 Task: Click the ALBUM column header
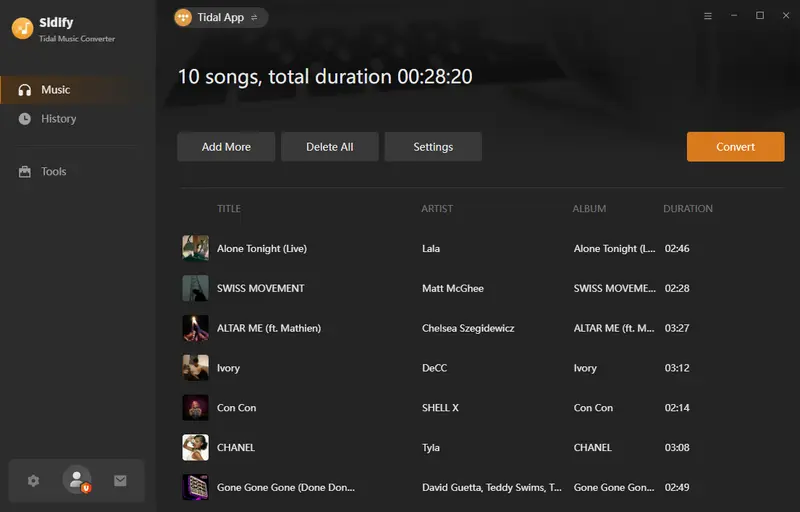589,209
